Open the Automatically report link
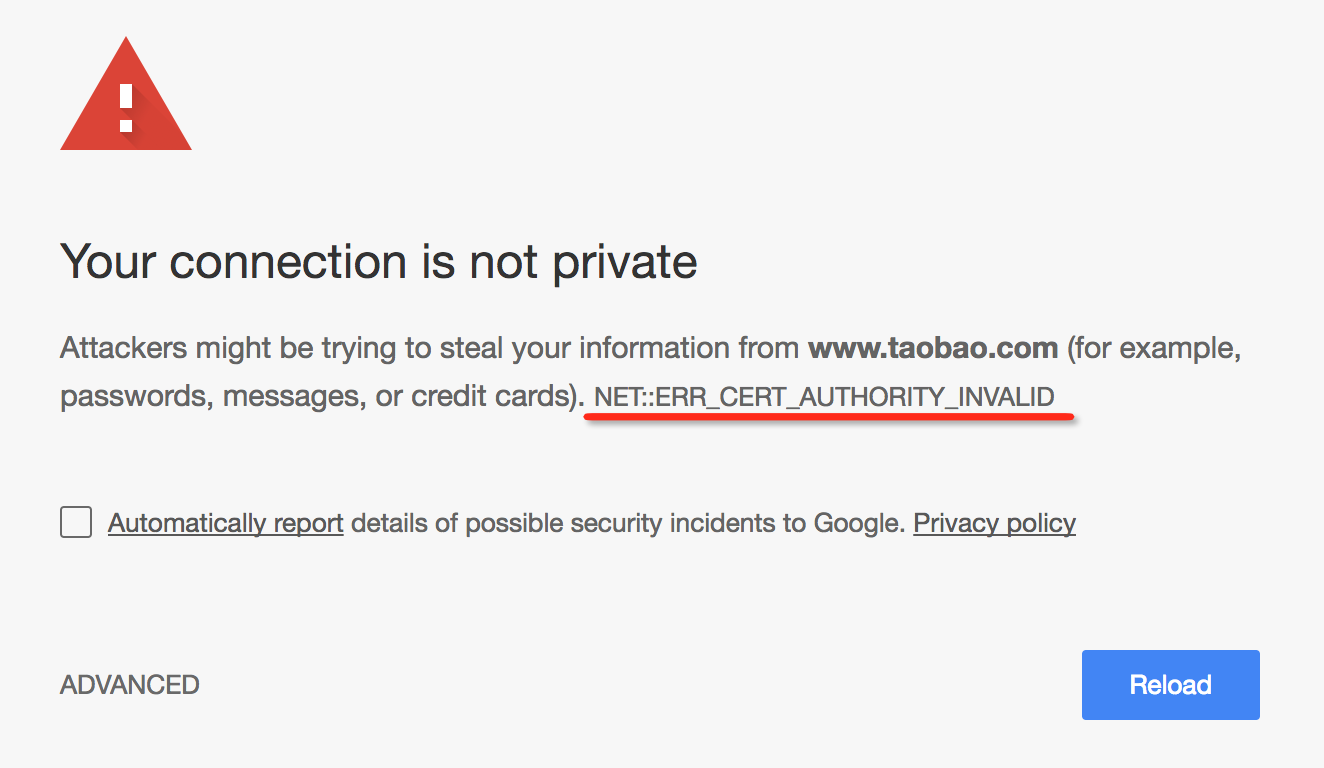The height and width of the screenshot is (768, 1324). 225,523
